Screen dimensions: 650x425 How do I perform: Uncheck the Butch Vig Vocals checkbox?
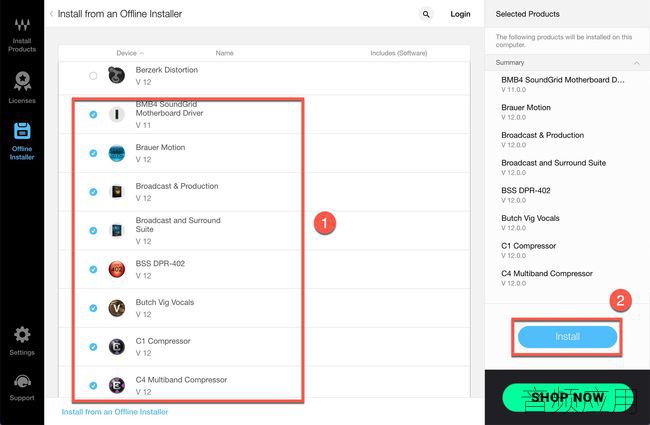[x=93, y=308]
